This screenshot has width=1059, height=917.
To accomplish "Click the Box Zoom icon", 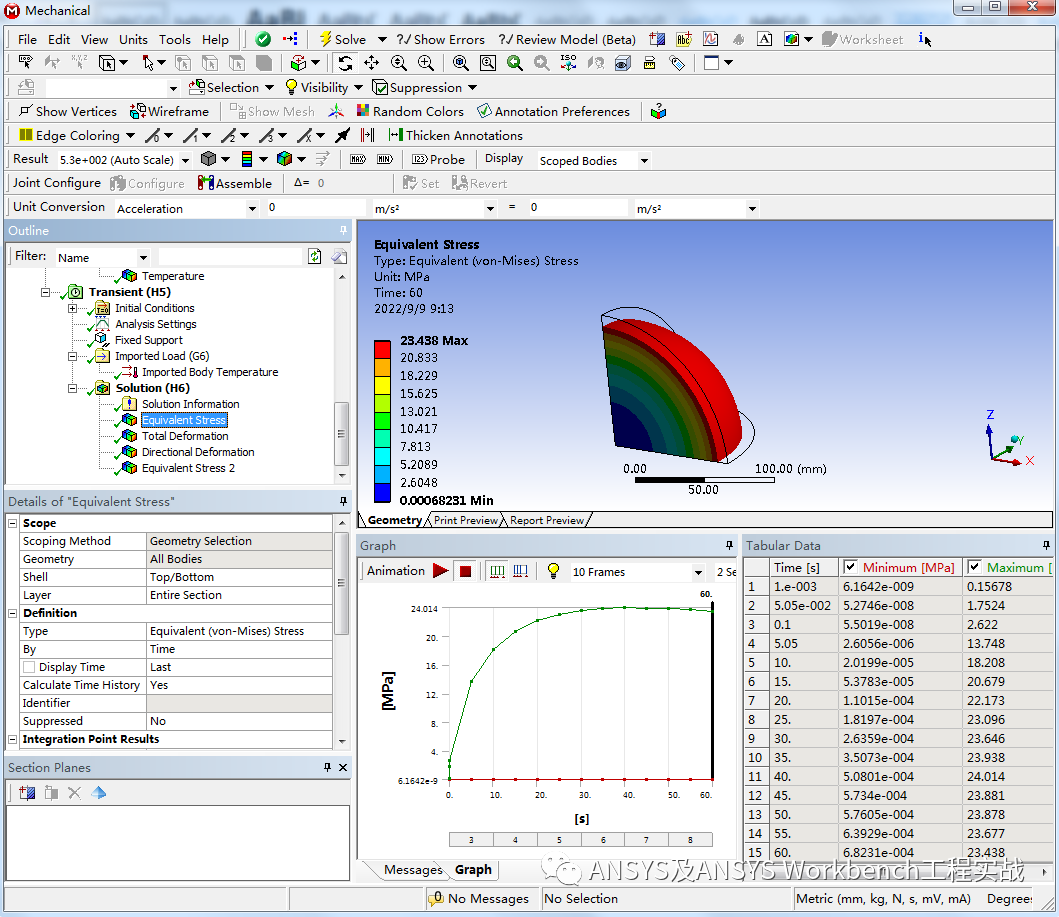I will click(488, 63).
